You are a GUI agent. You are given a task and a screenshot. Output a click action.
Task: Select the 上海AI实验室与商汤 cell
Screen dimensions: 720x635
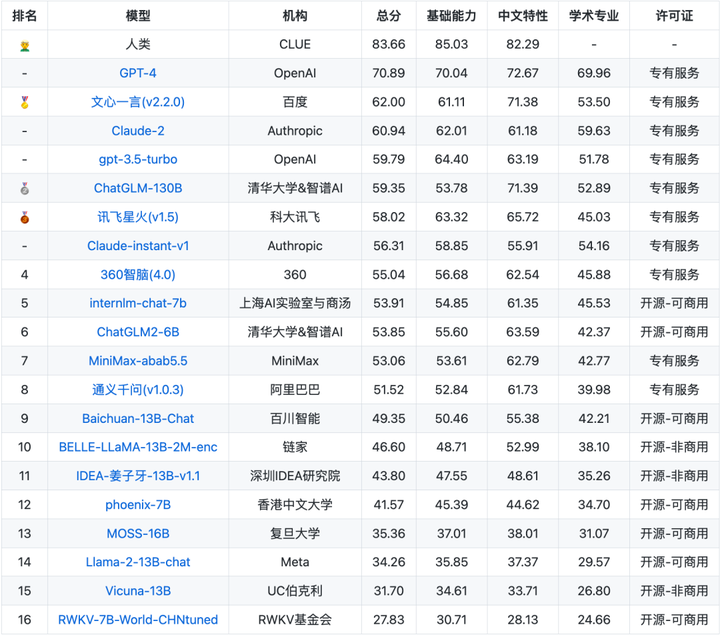295,303
